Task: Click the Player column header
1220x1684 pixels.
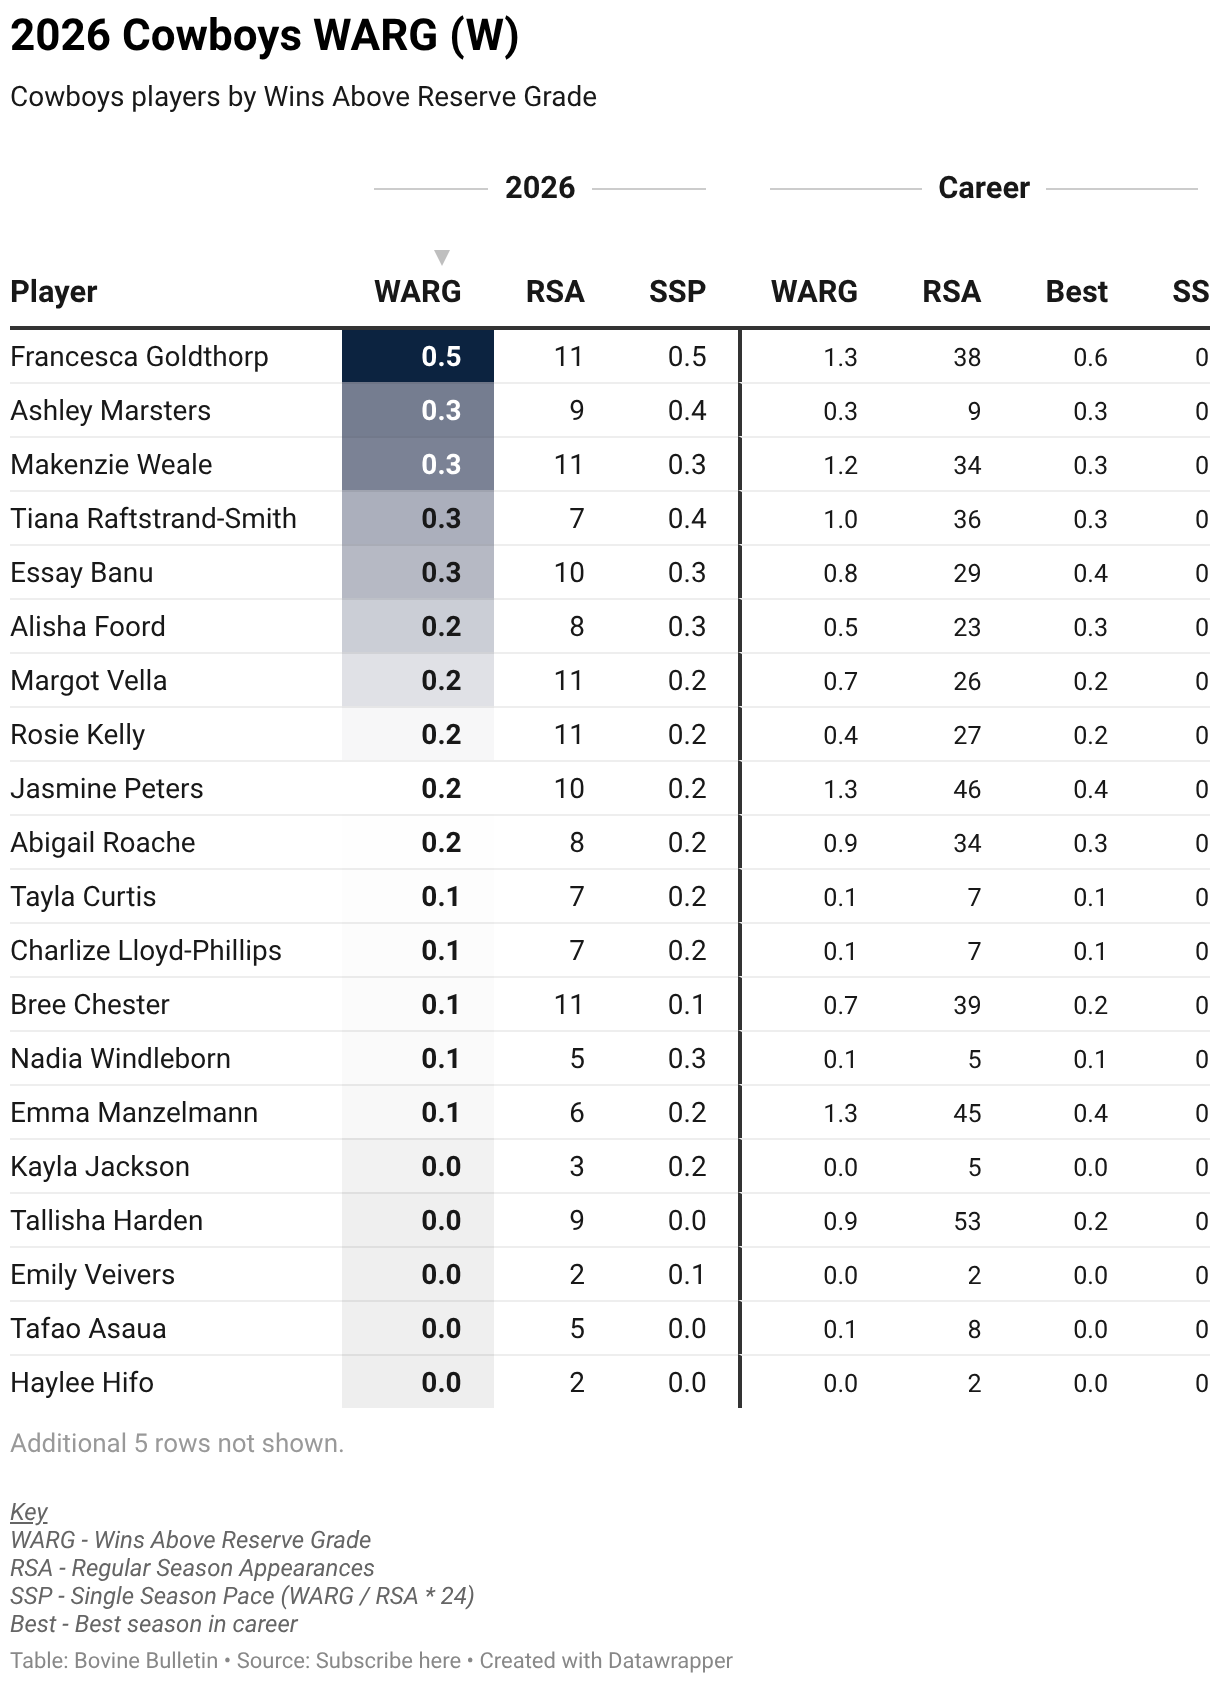Action: (54, 292)
